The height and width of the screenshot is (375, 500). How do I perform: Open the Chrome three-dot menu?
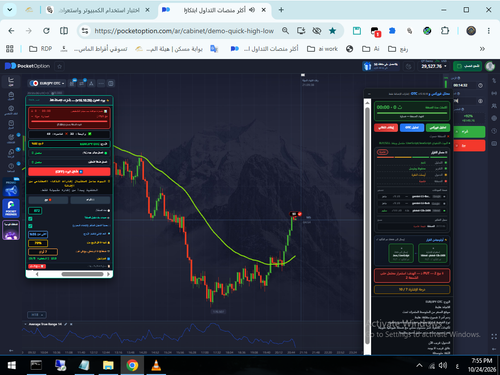click(x=489, y=31)
